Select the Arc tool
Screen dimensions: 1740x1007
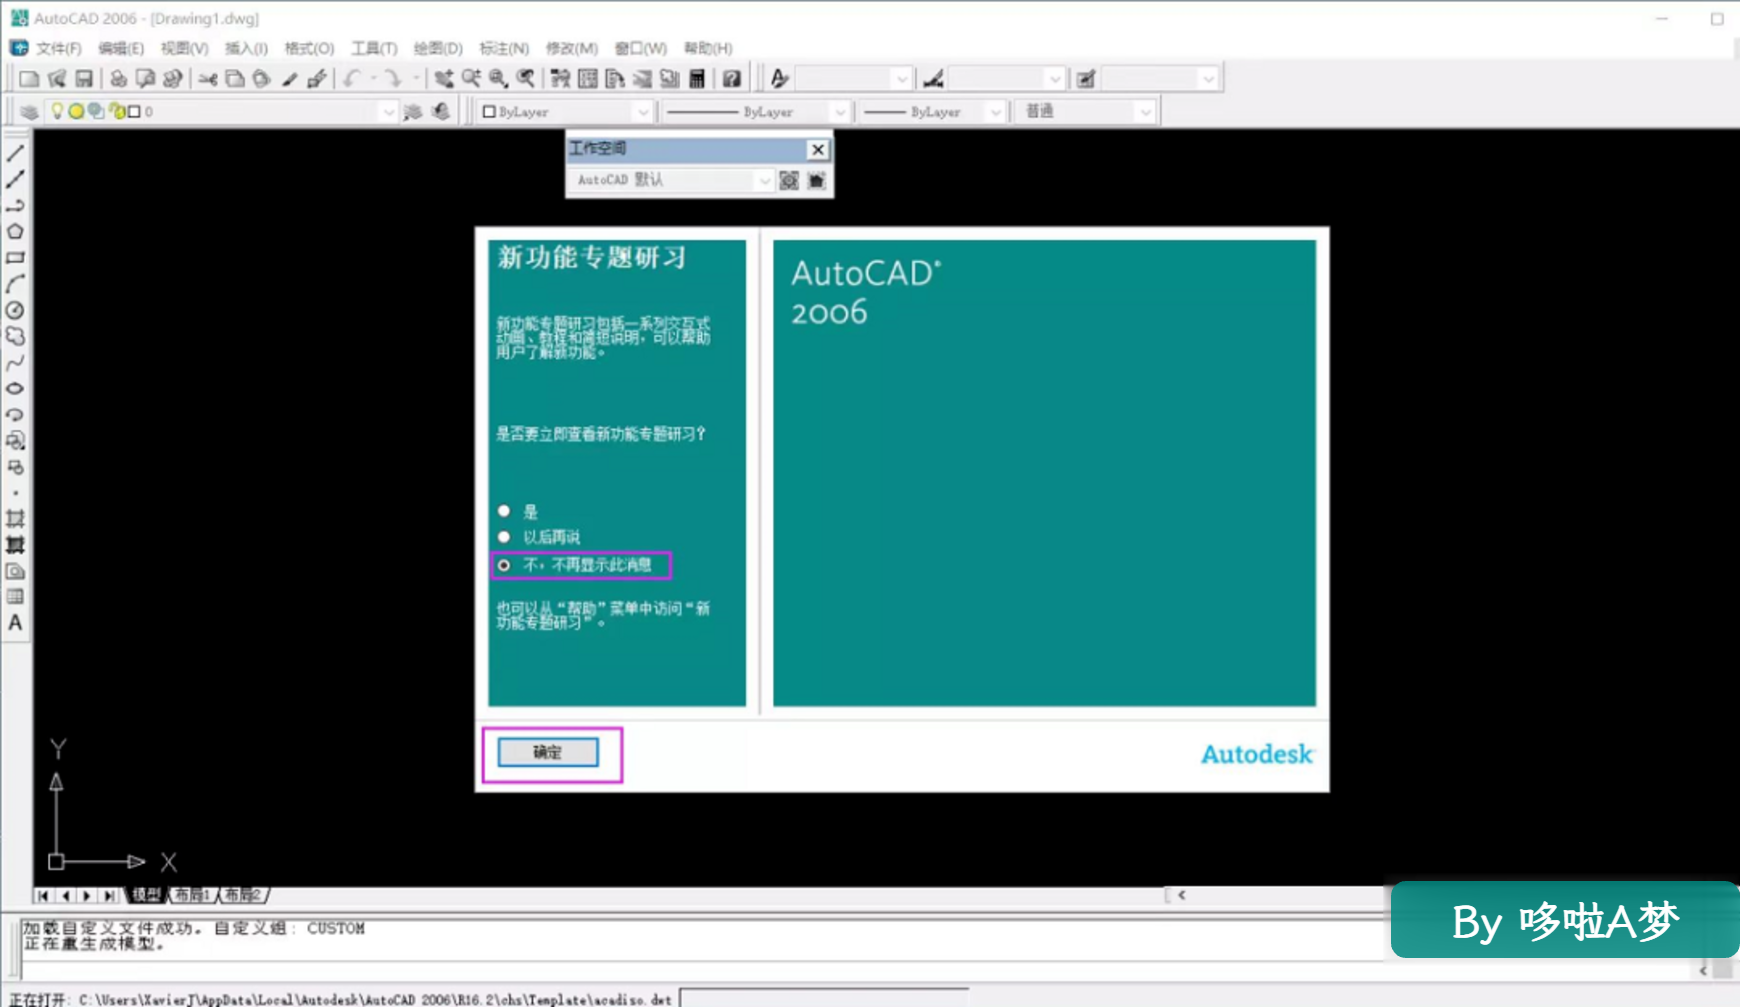click(x=15, y=284)
